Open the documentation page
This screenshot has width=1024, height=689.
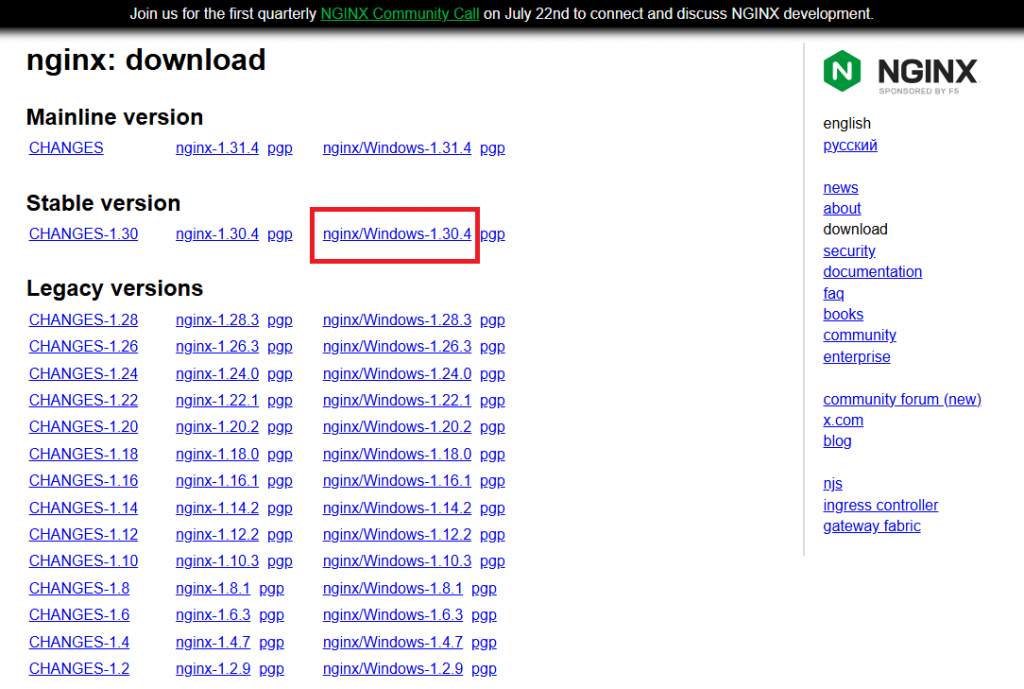[x=872, y=272]
